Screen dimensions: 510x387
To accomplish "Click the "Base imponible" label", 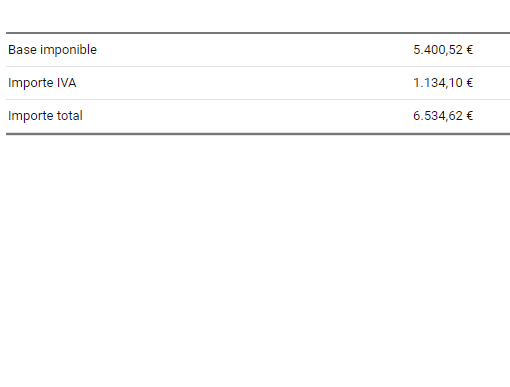I will coord(52,50).
